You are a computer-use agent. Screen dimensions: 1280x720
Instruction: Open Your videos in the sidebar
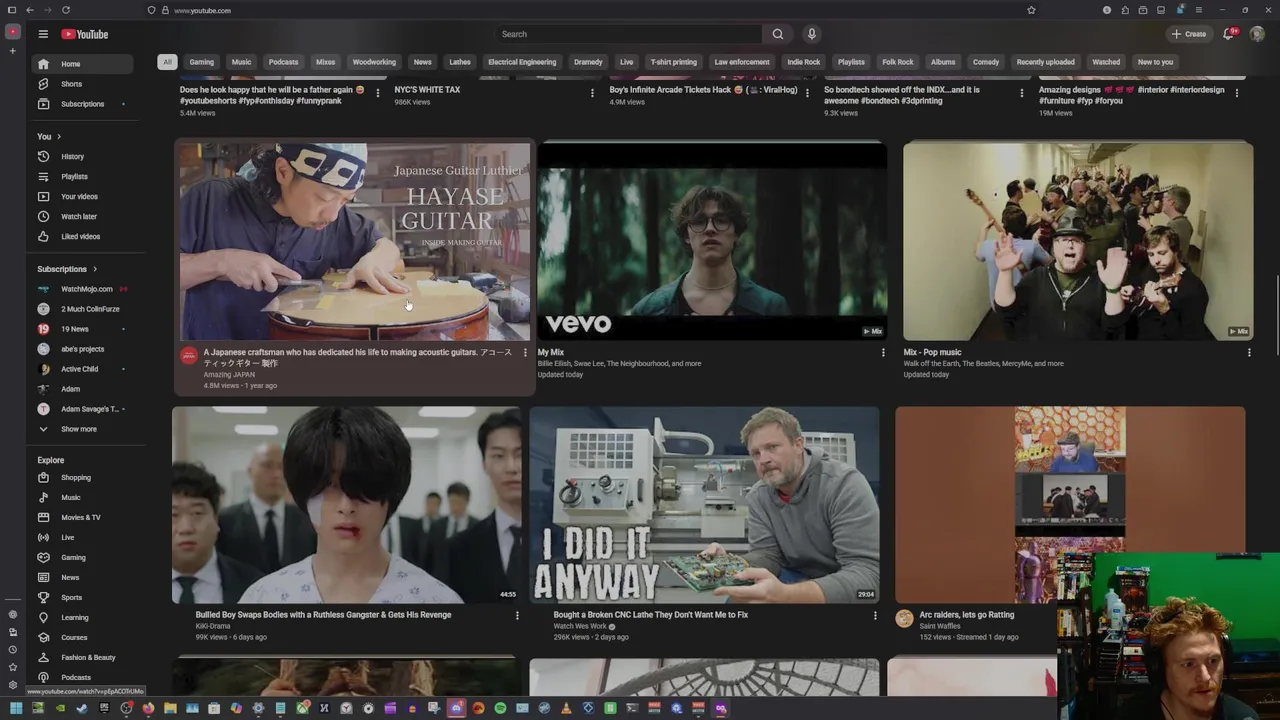pos(80,197)
